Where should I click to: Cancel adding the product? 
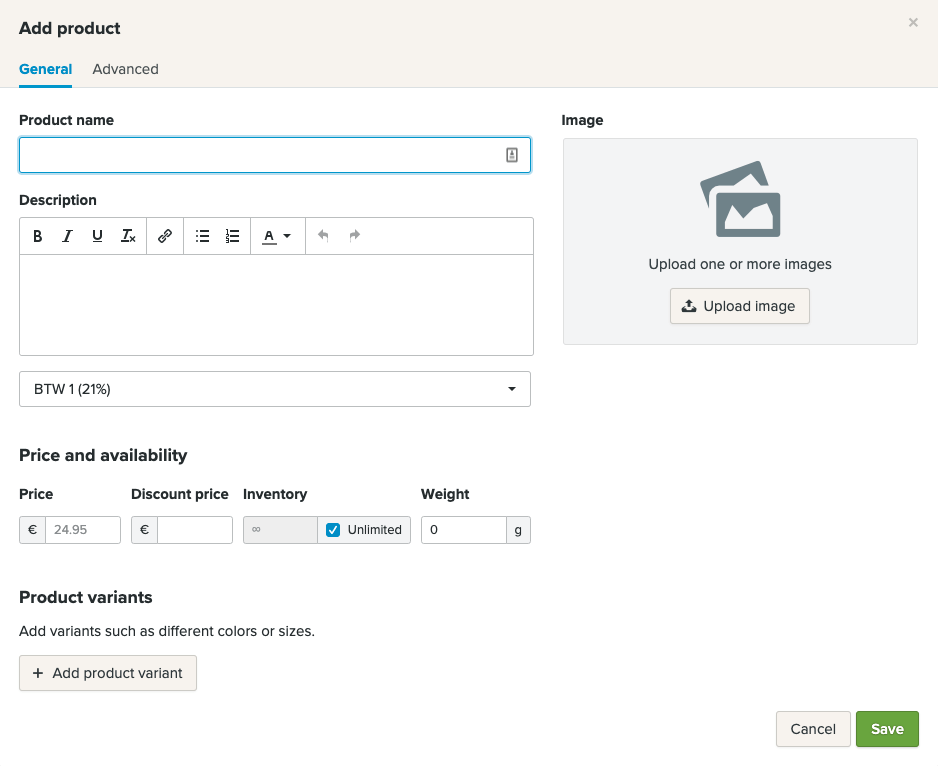812,729
